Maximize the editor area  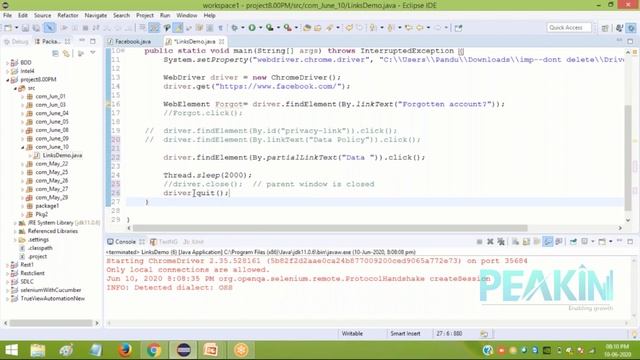[x=630, y=41]
